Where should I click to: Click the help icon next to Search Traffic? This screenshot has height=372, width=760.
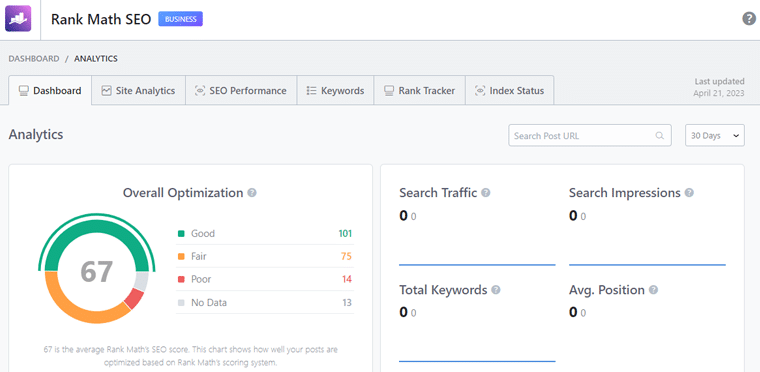pyautogui.click(x=486, y=193)
